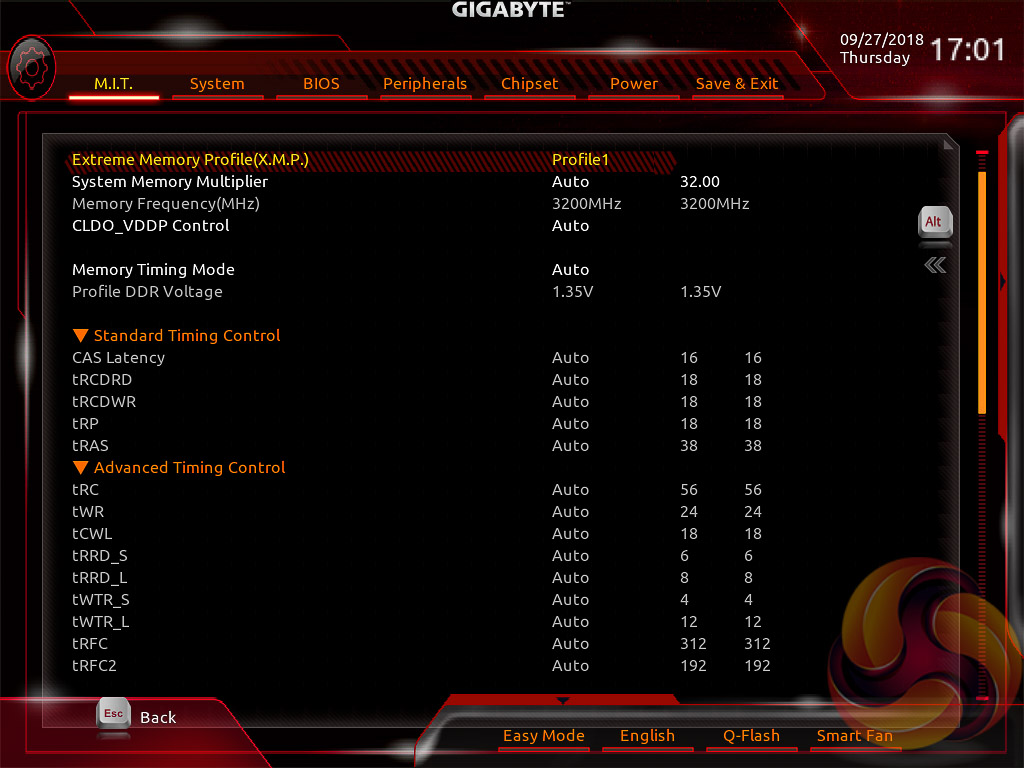Open Extreme Memory Profile Profile1 setting
This screenshot has width=1024, height=768.
(580, 160)
